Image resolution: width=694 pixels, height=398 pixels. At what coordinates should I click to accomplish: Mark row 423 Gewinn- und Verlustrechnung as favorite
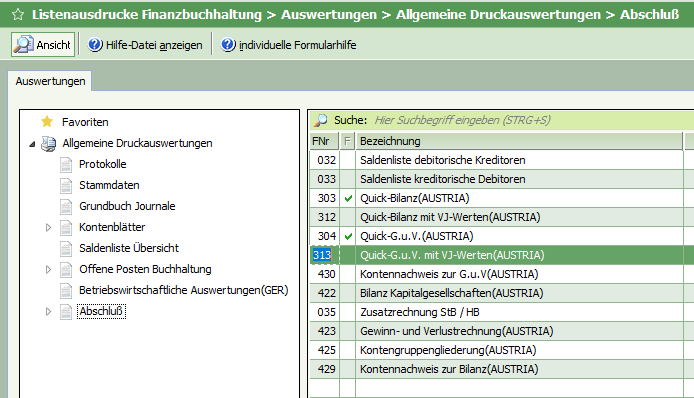point(348,332)
